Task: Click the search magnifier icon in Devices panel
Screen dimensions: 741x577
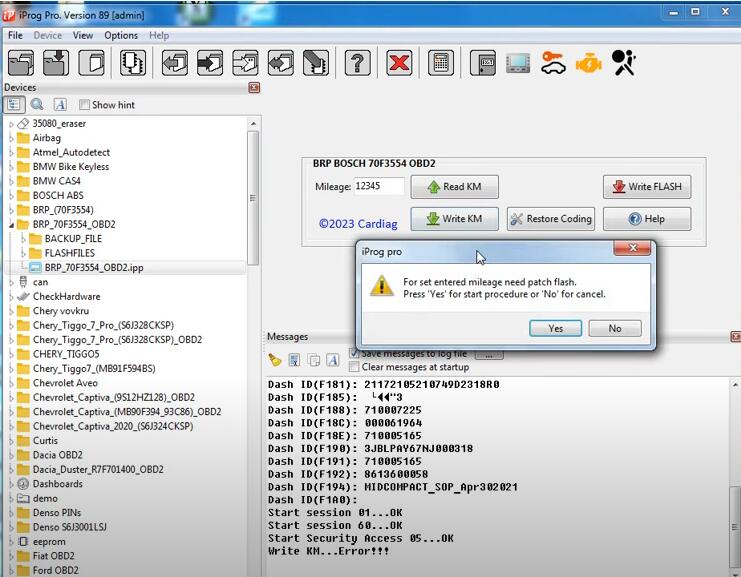Action: [x=37, y=104]
